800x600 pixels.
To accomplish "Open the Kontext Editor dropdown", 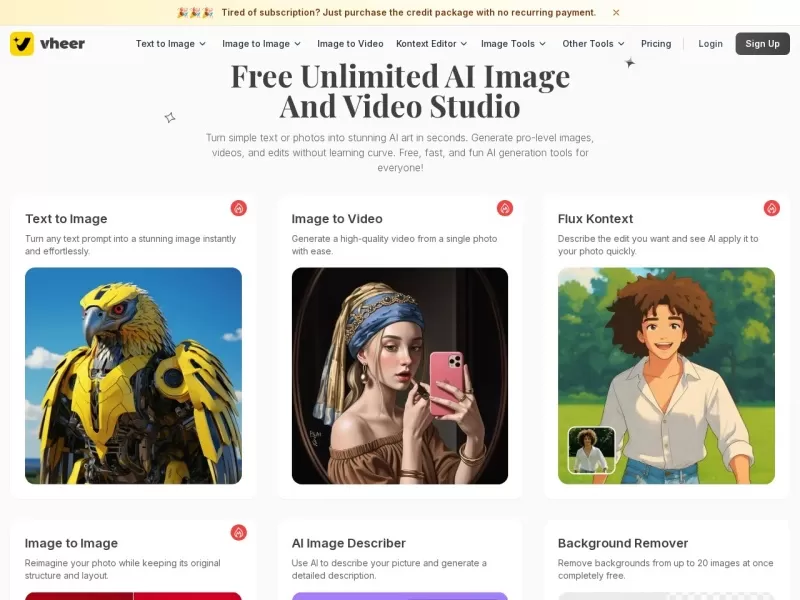I will 431,44.
